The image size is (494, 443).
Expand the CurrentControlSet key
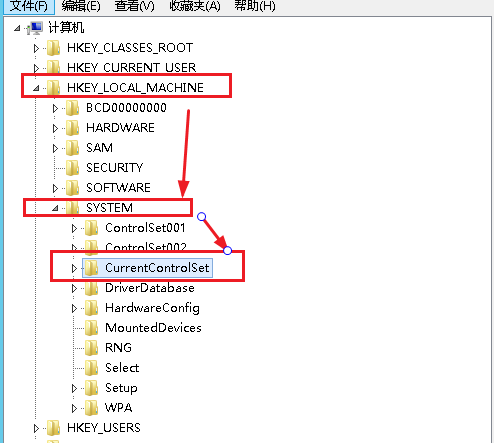pyautogui.click(x=74, y=268)
